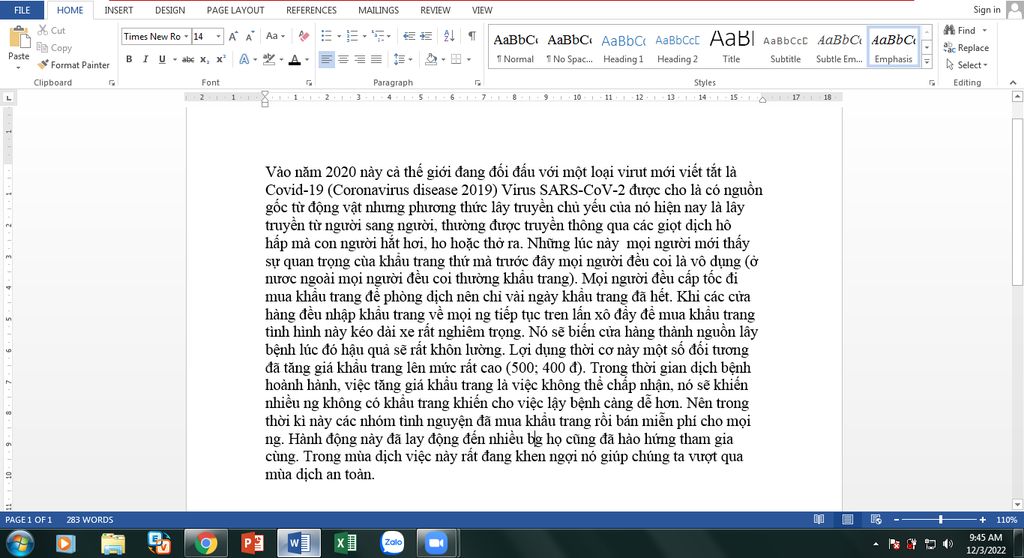Copy selection to clipboard
This screenshot has height=558, width=1024.
point(54,48)
